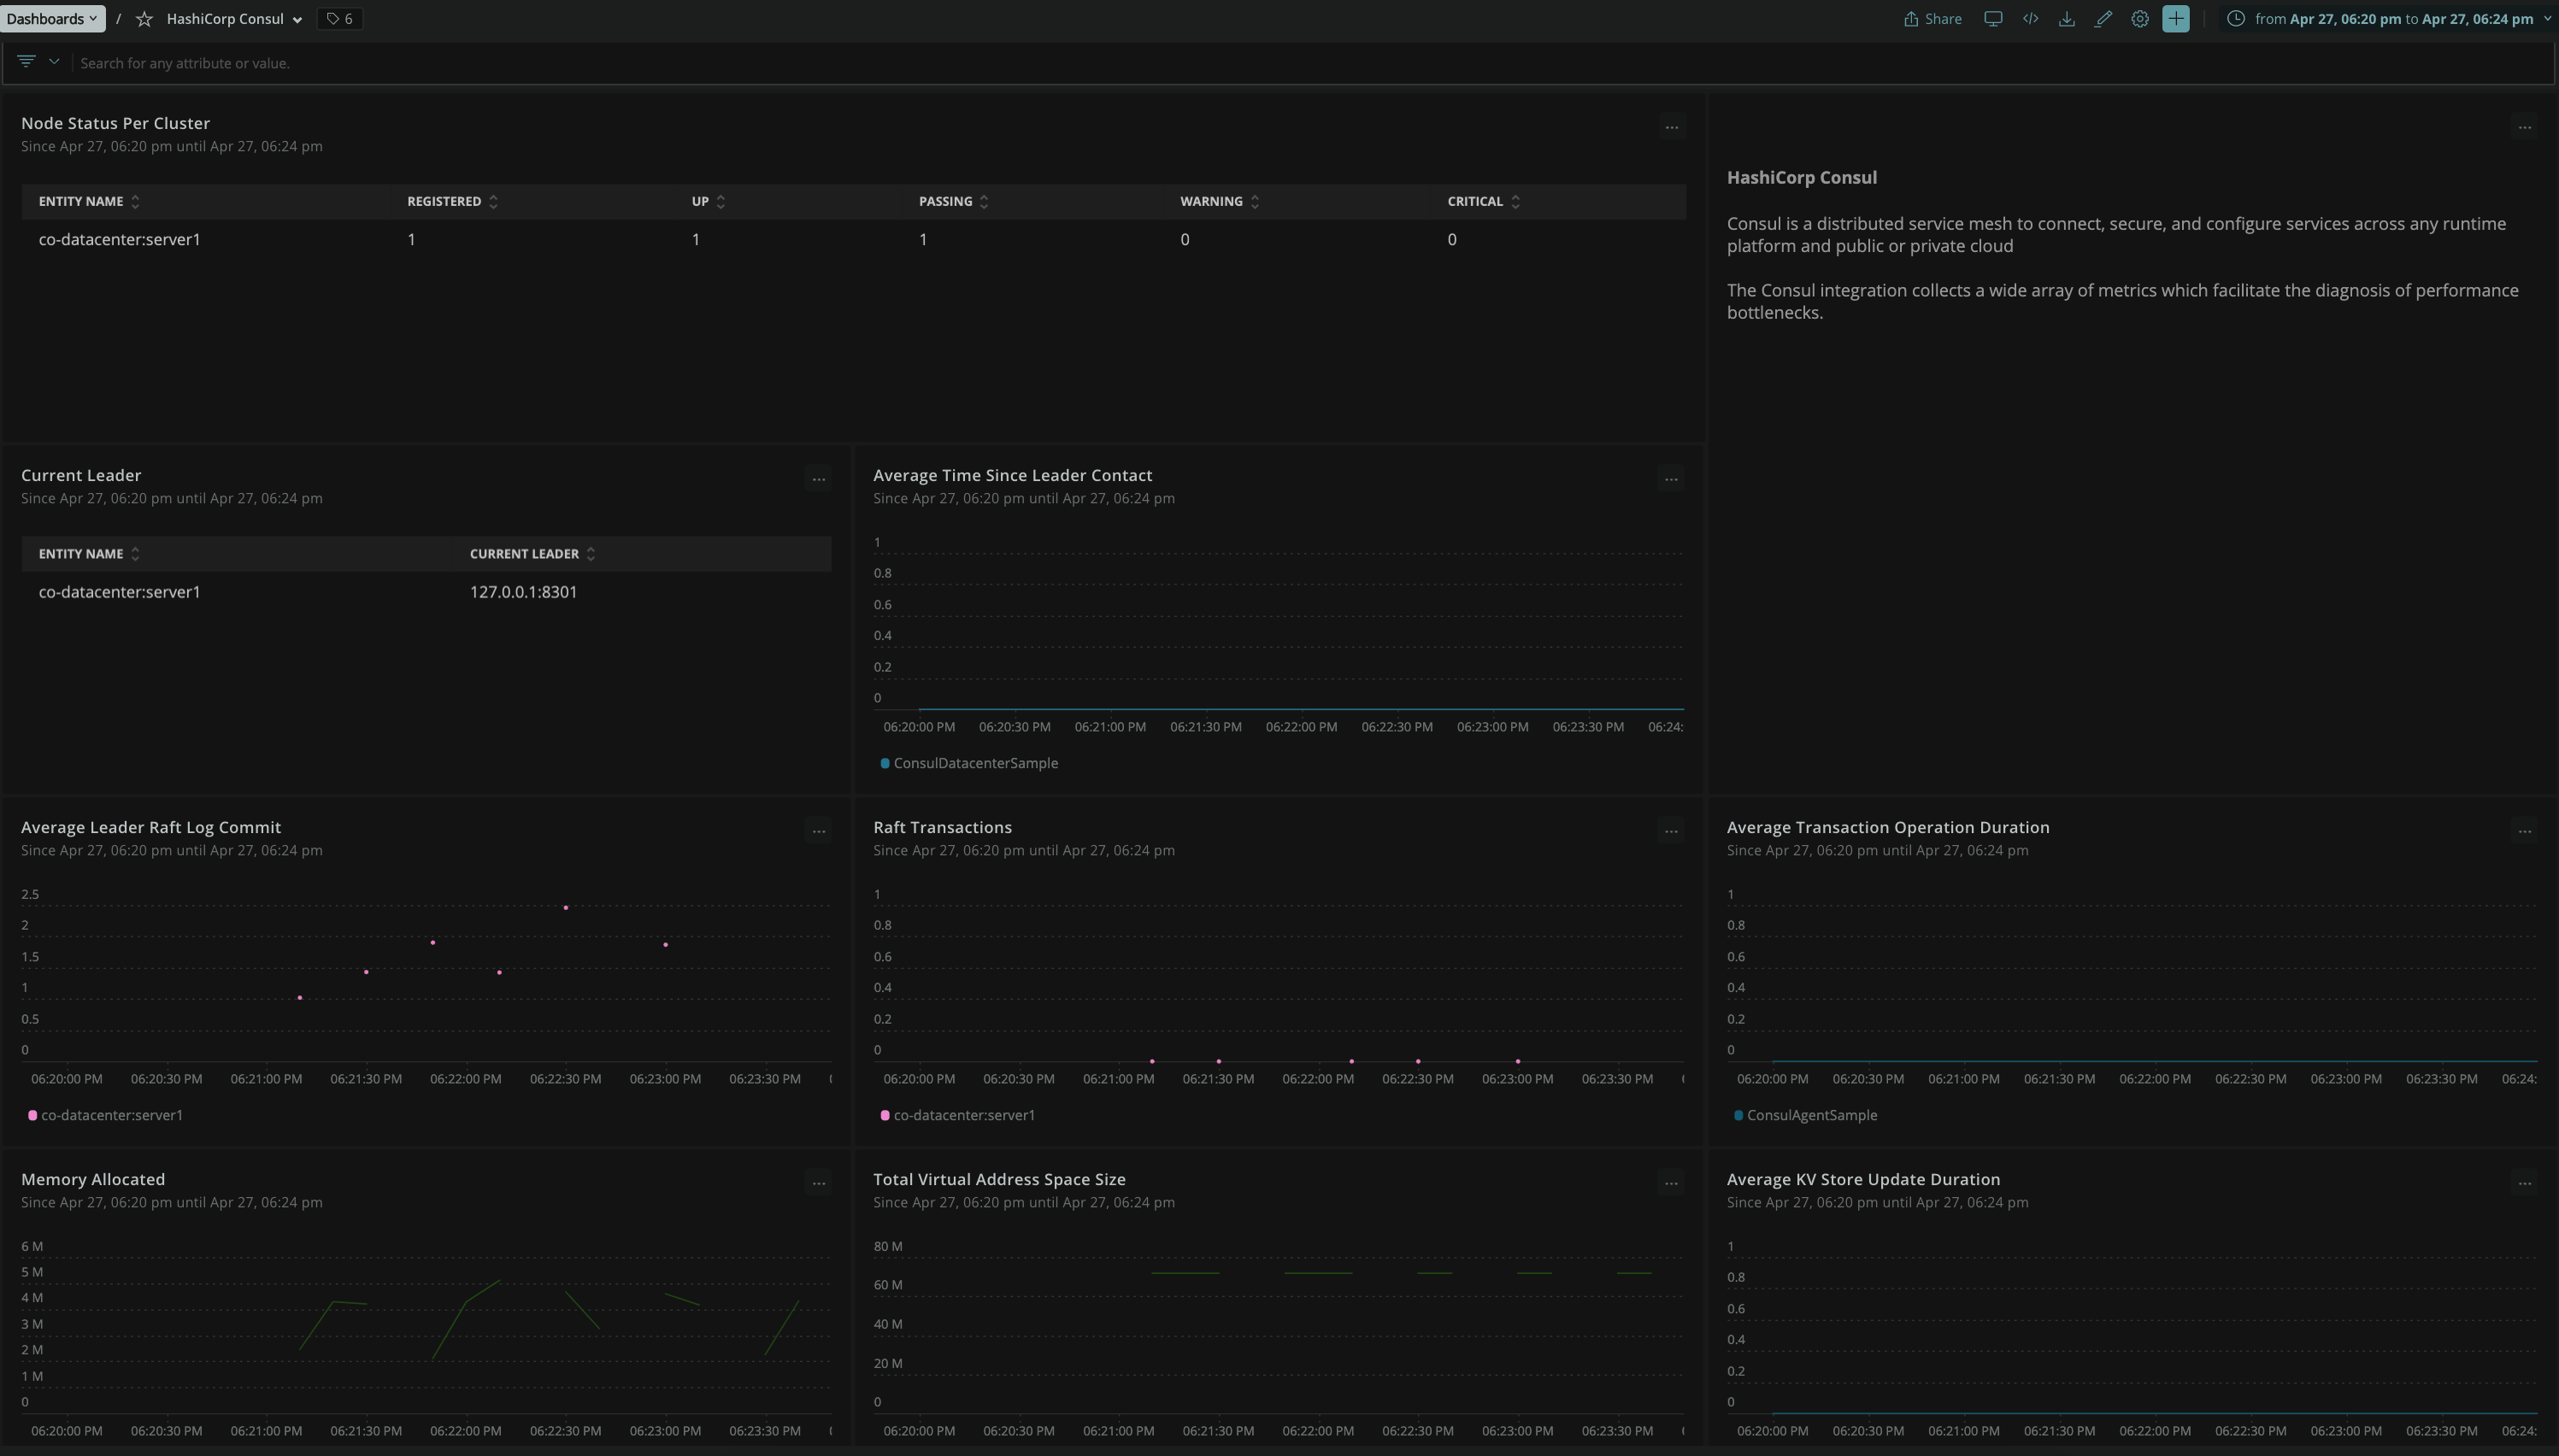Open the dashboard JSON code icon

[2030, 19]
